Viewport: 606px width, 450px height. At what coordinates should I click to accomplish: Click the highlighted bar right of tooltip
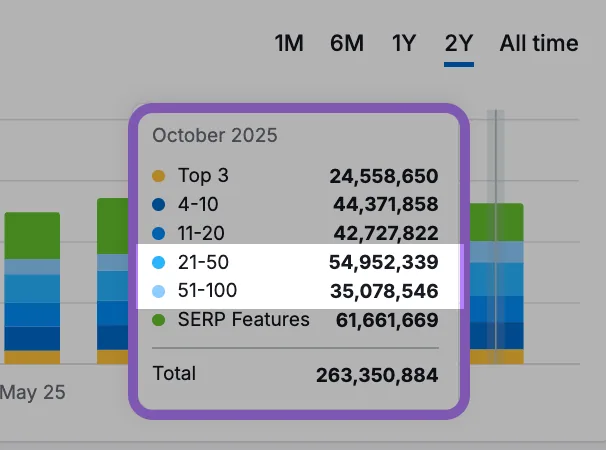pos(497,283)
